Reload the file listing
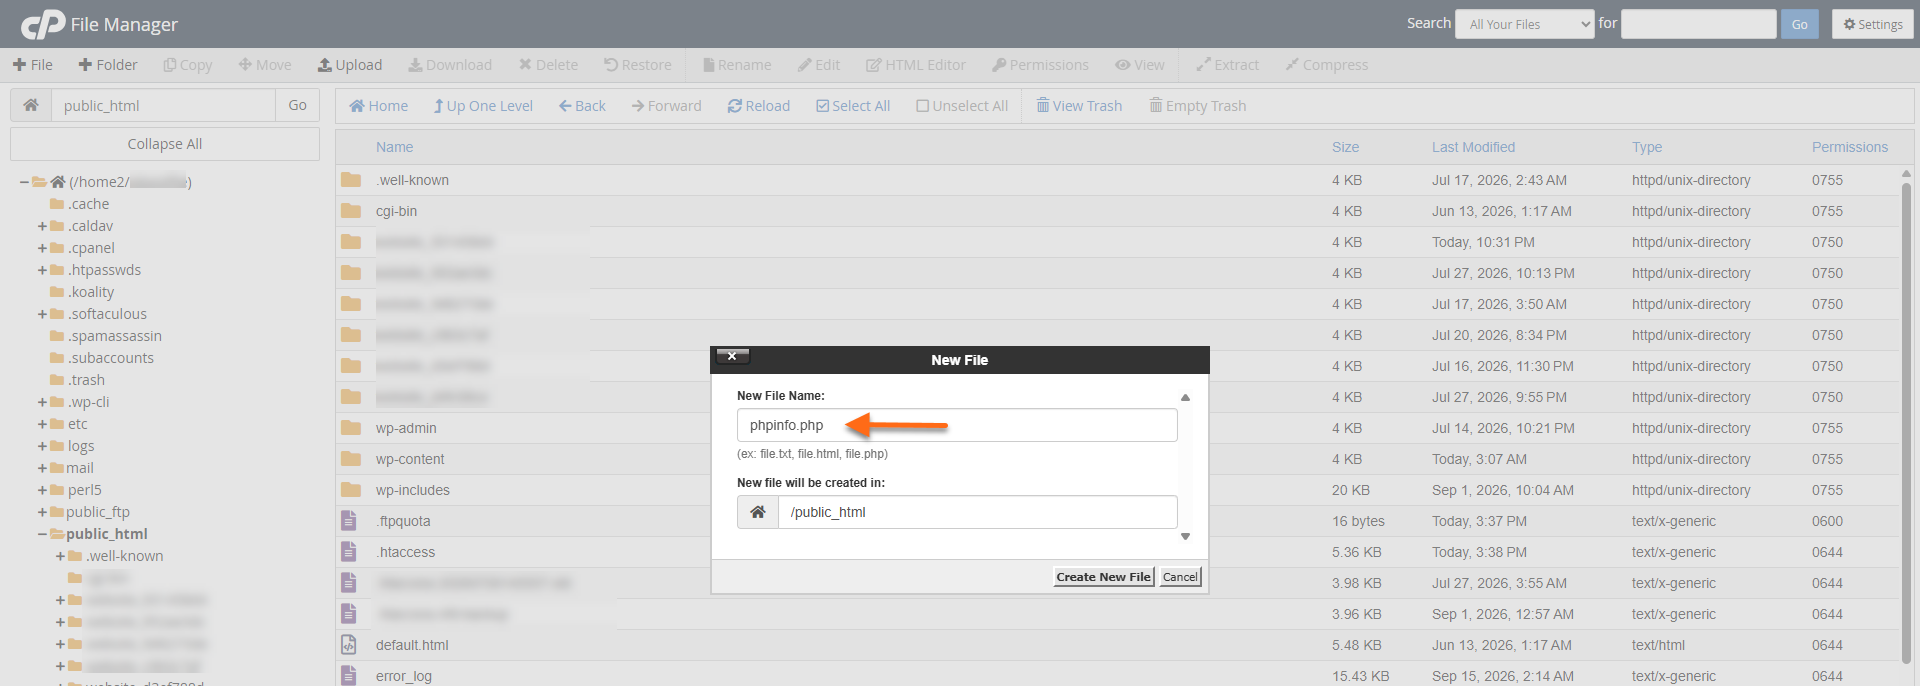This screenshot has height=686, width=1920. (759, 106)
